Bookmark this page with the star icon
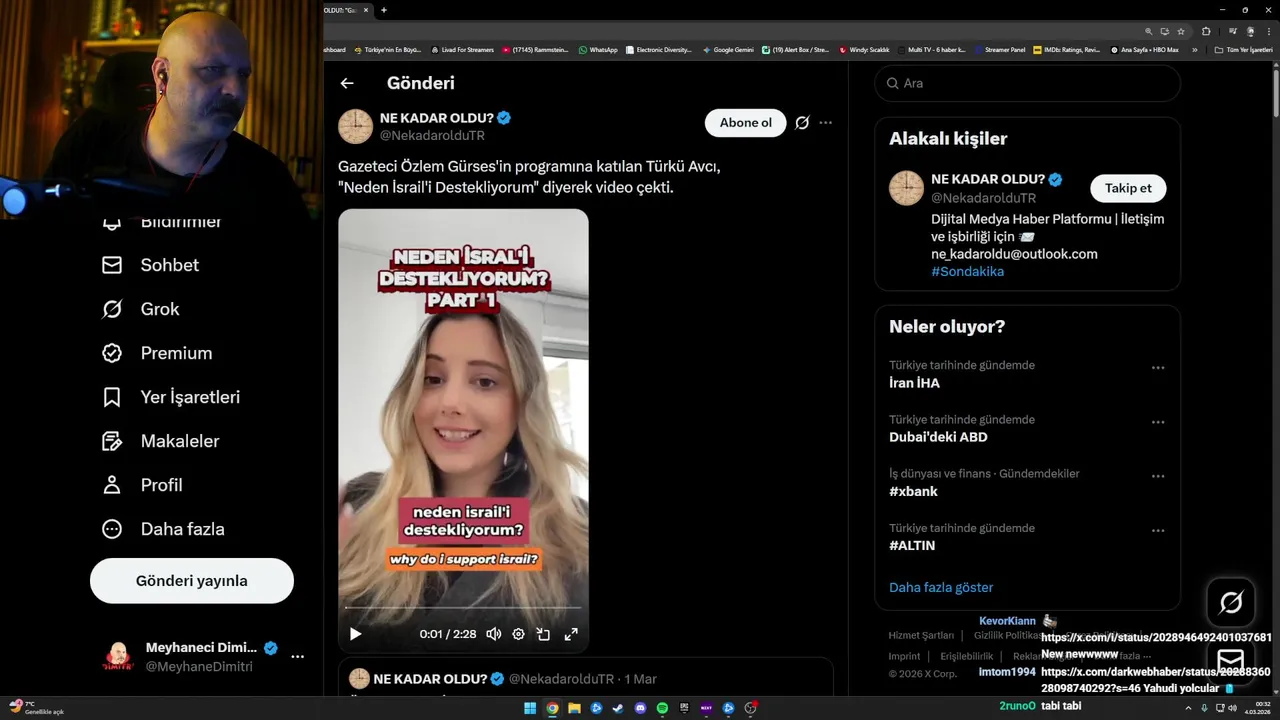 (1181, 31)
